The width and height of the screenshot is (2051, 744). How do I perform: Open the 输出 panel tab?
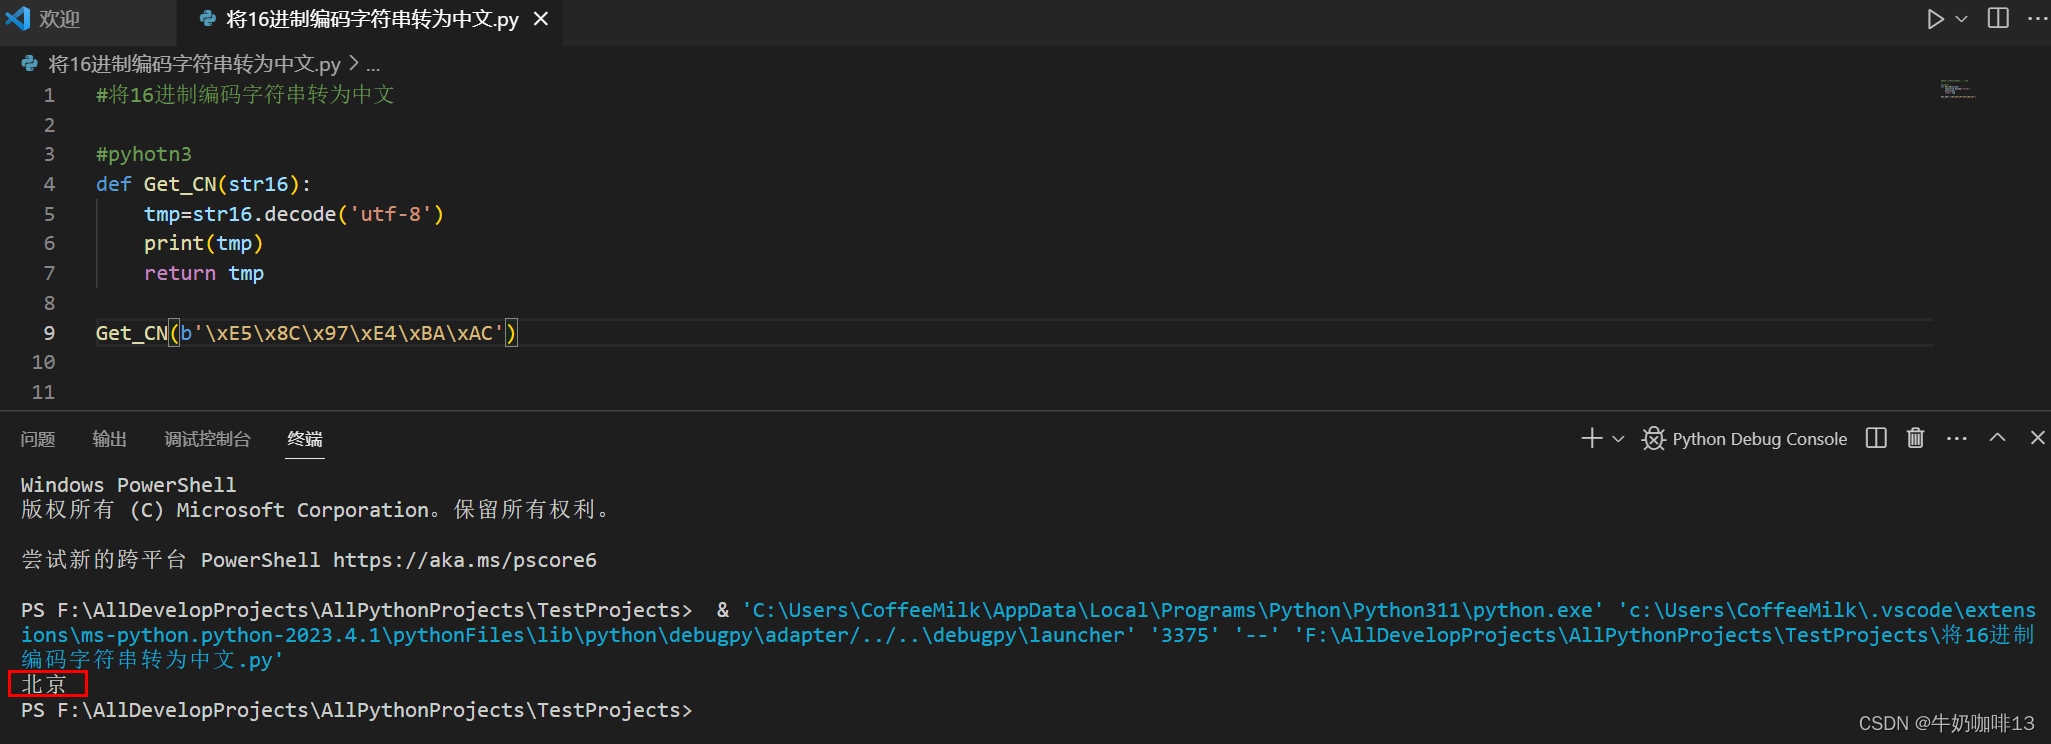click(110, 439)
